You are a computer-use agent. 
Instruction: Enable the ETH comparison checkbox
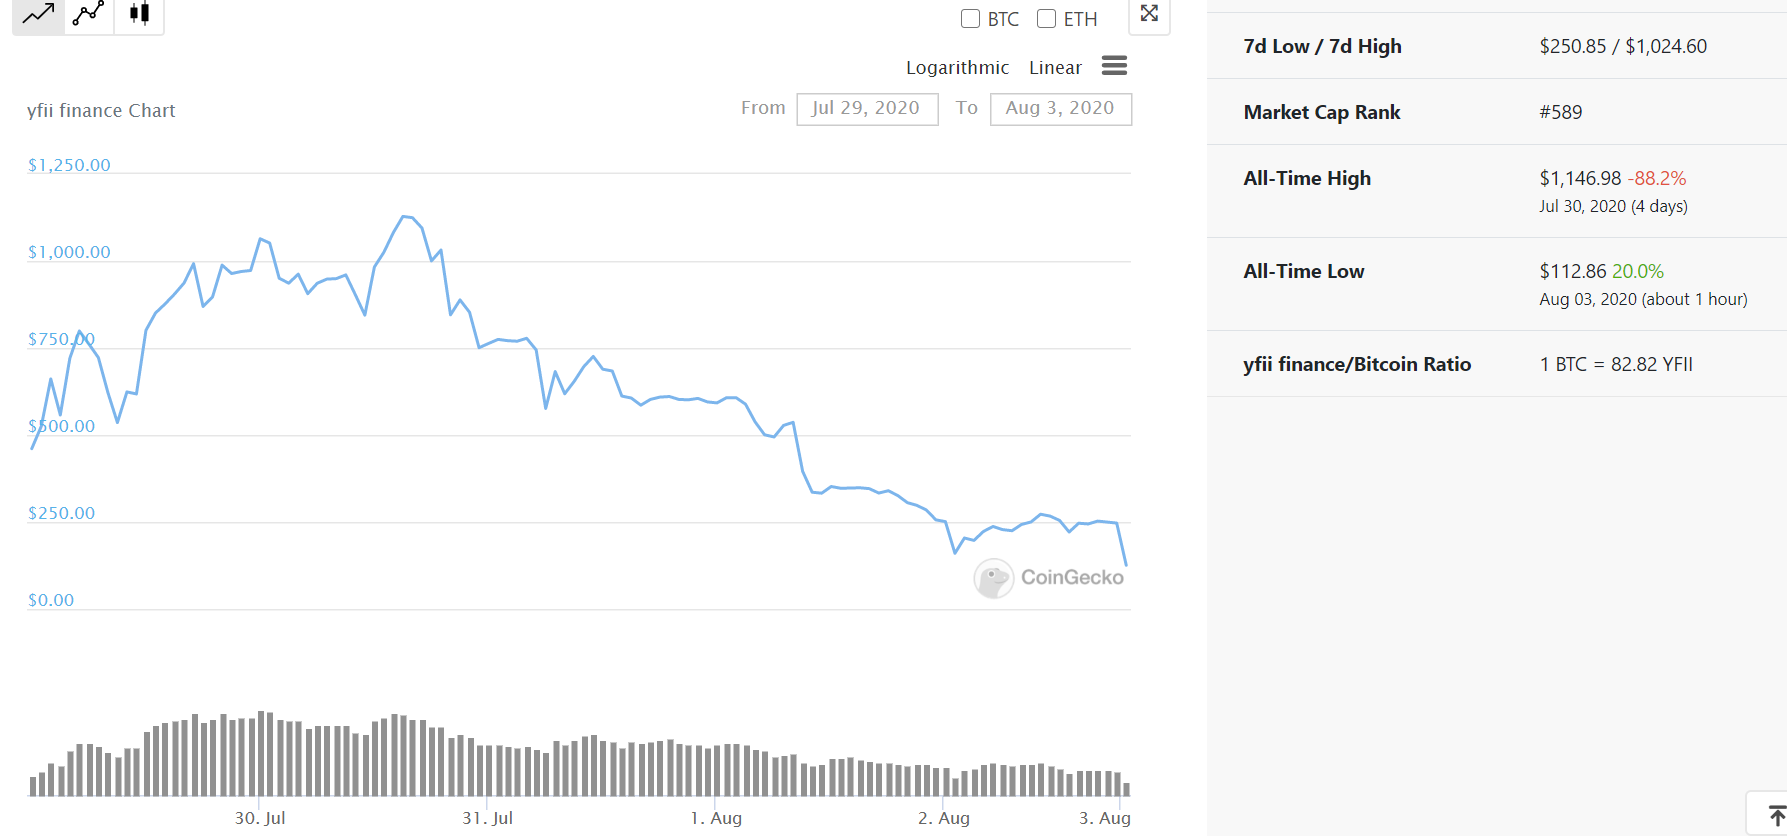pyautogui.click(x=1046, y=19)
